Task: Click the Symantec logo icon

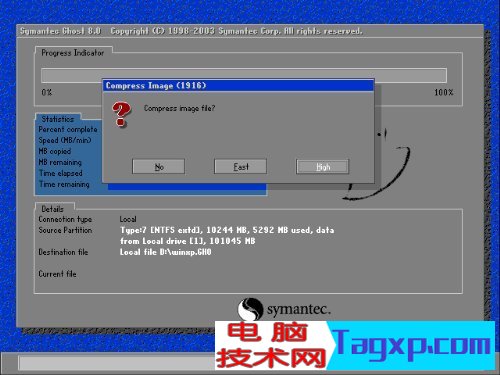Action: pos(250,309)
